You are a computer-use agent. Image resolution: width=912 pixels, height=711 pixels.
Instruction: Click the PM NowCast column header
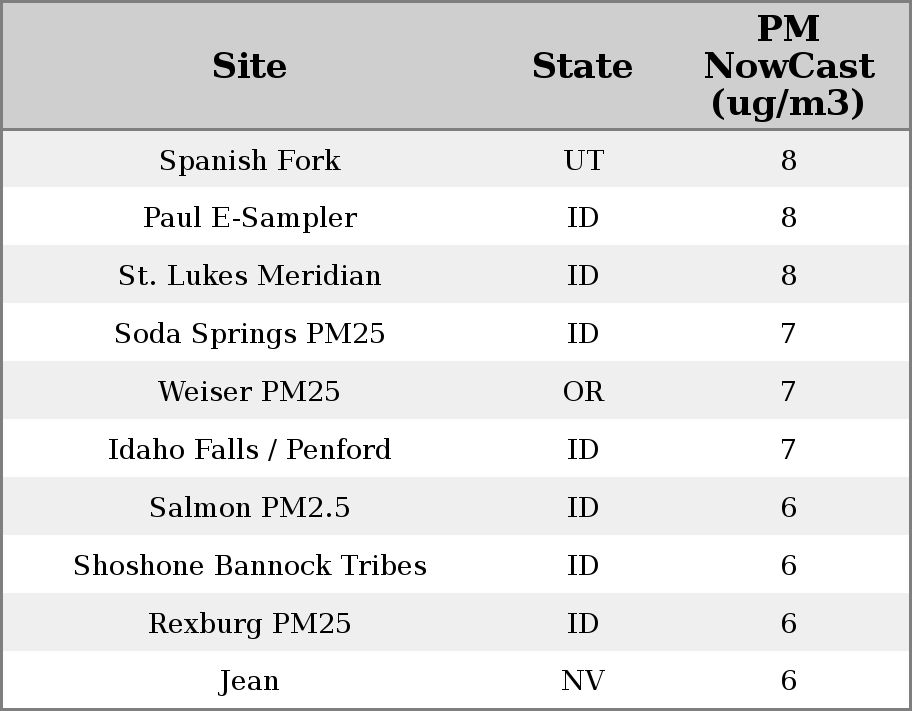(x=788, y=66)
